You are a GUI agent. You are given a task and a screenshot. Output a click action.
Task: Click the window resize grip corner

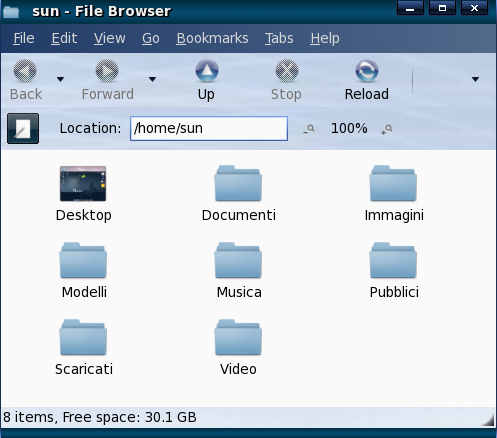[x=488, y=420]
